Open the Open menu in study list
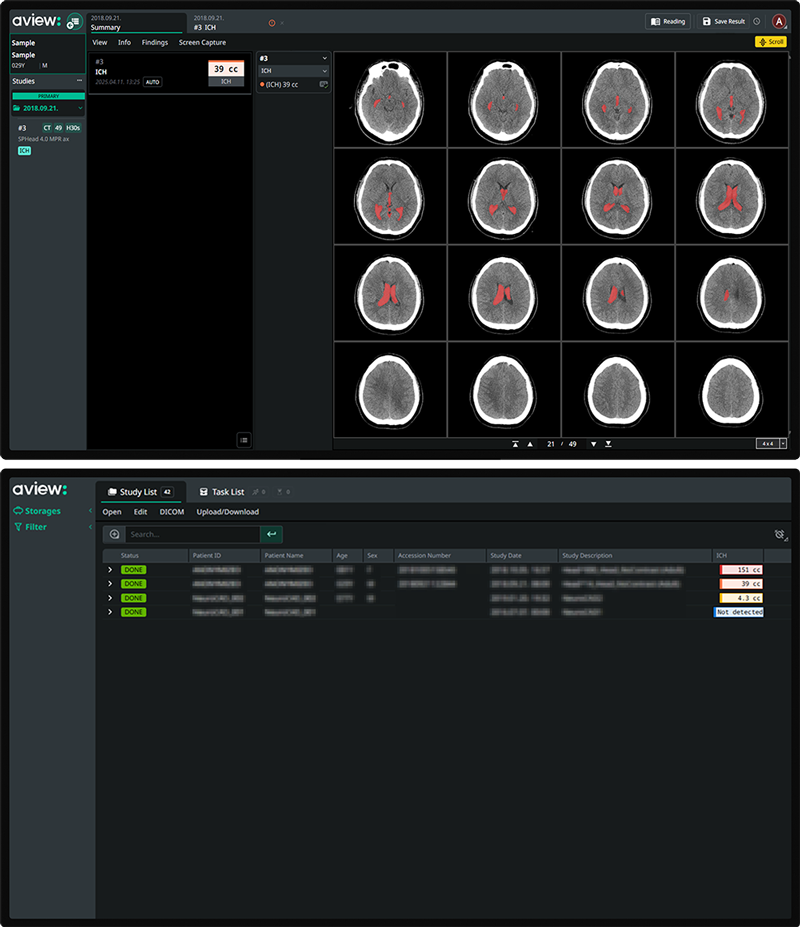This screenshot has height=927, width=800. [112, 512]
